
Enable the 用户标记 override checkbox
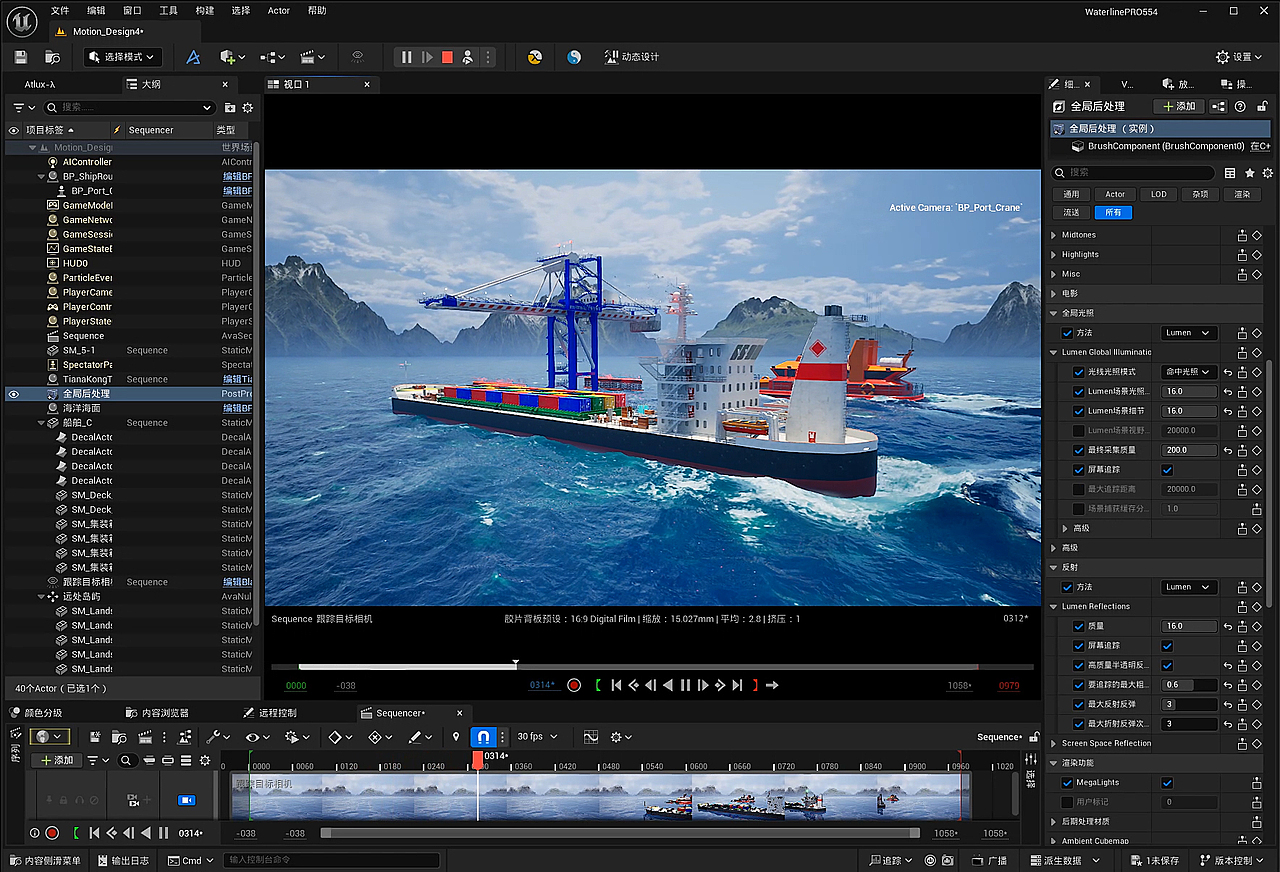pyautogui.click(x=1067, y=802)
